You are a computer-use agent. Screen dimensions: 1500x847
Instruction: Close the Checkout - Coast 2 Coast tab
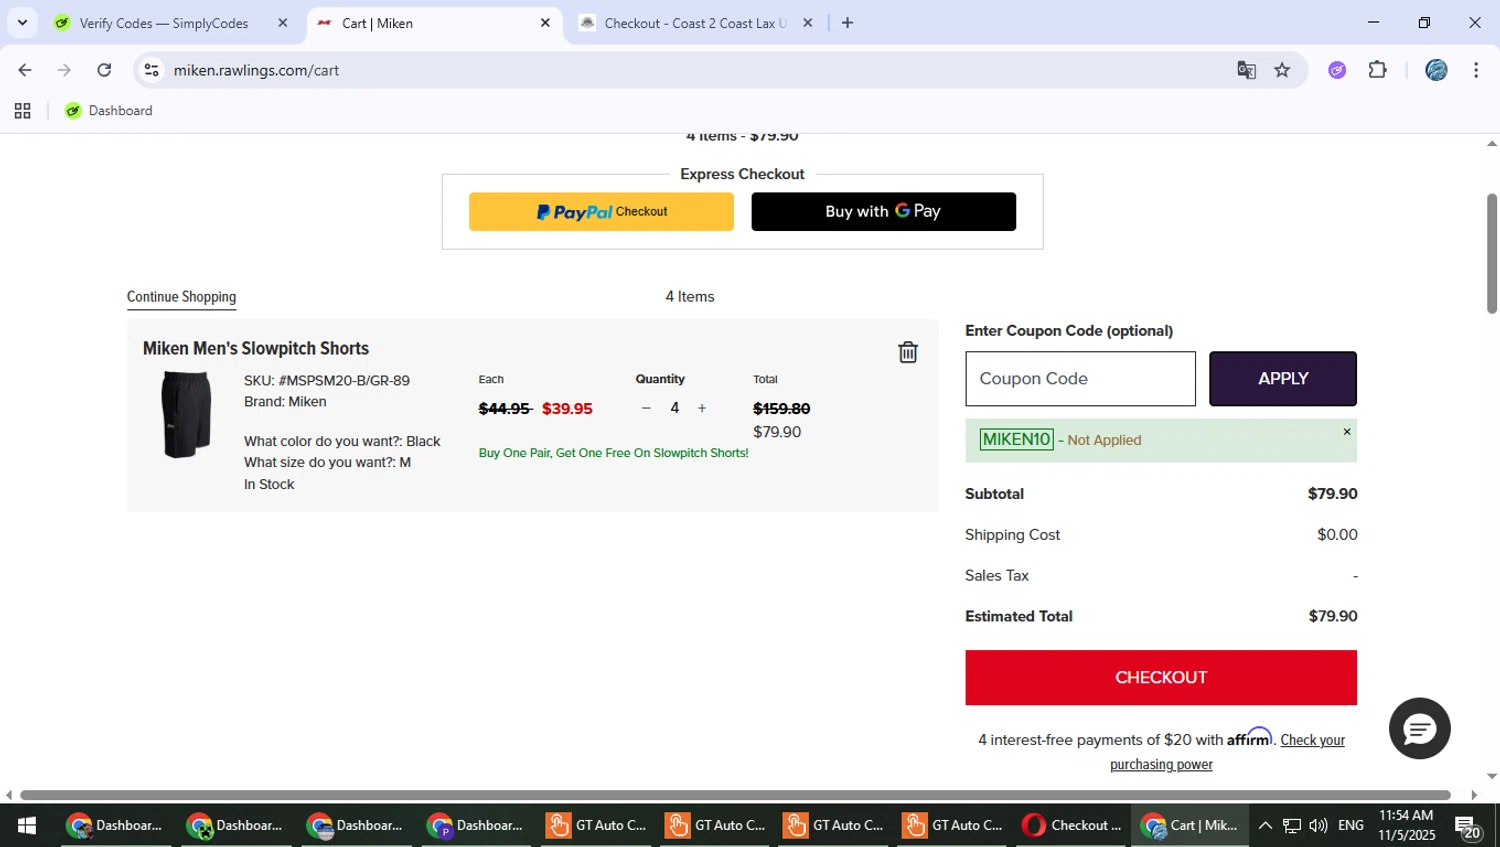click(x=808, y=23)
